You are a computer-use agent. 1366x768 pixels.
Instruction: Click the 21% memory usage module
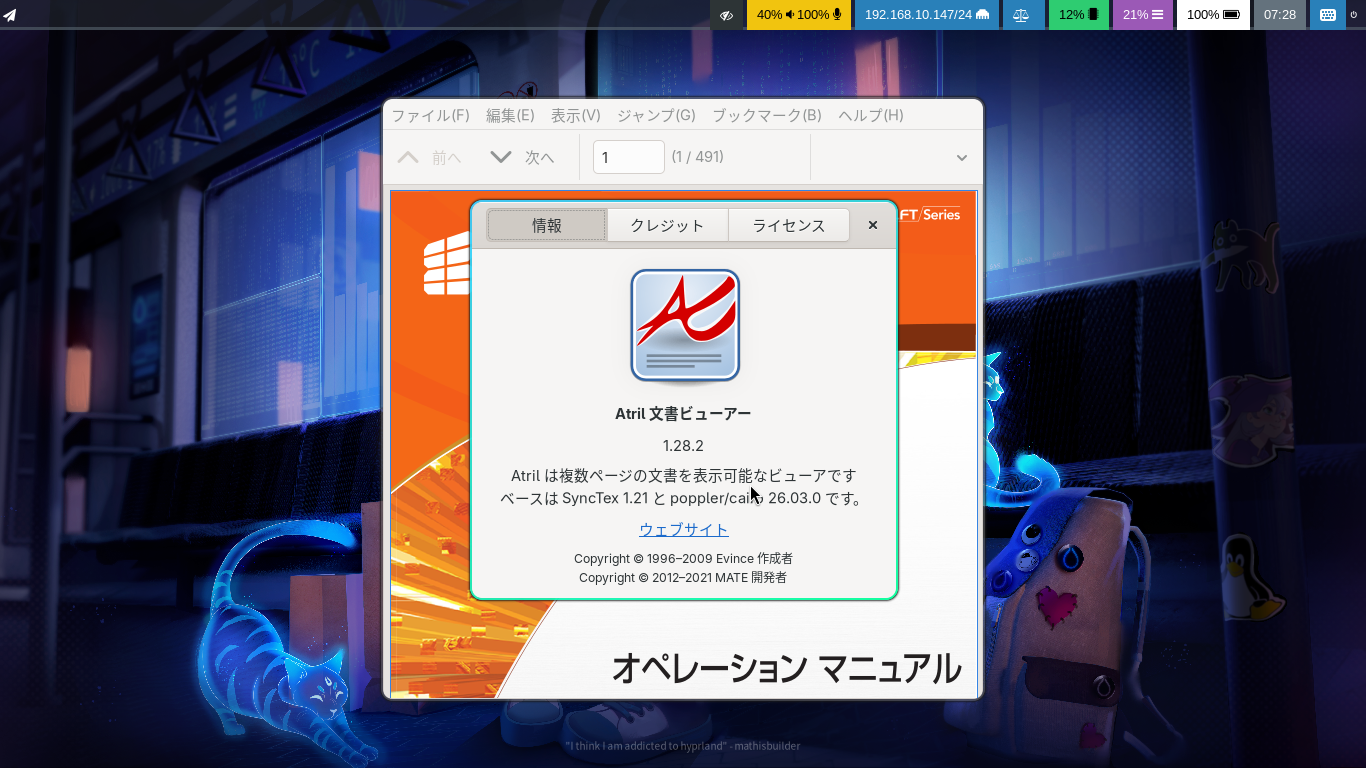pyautogui.click(x=1143, y=15)
